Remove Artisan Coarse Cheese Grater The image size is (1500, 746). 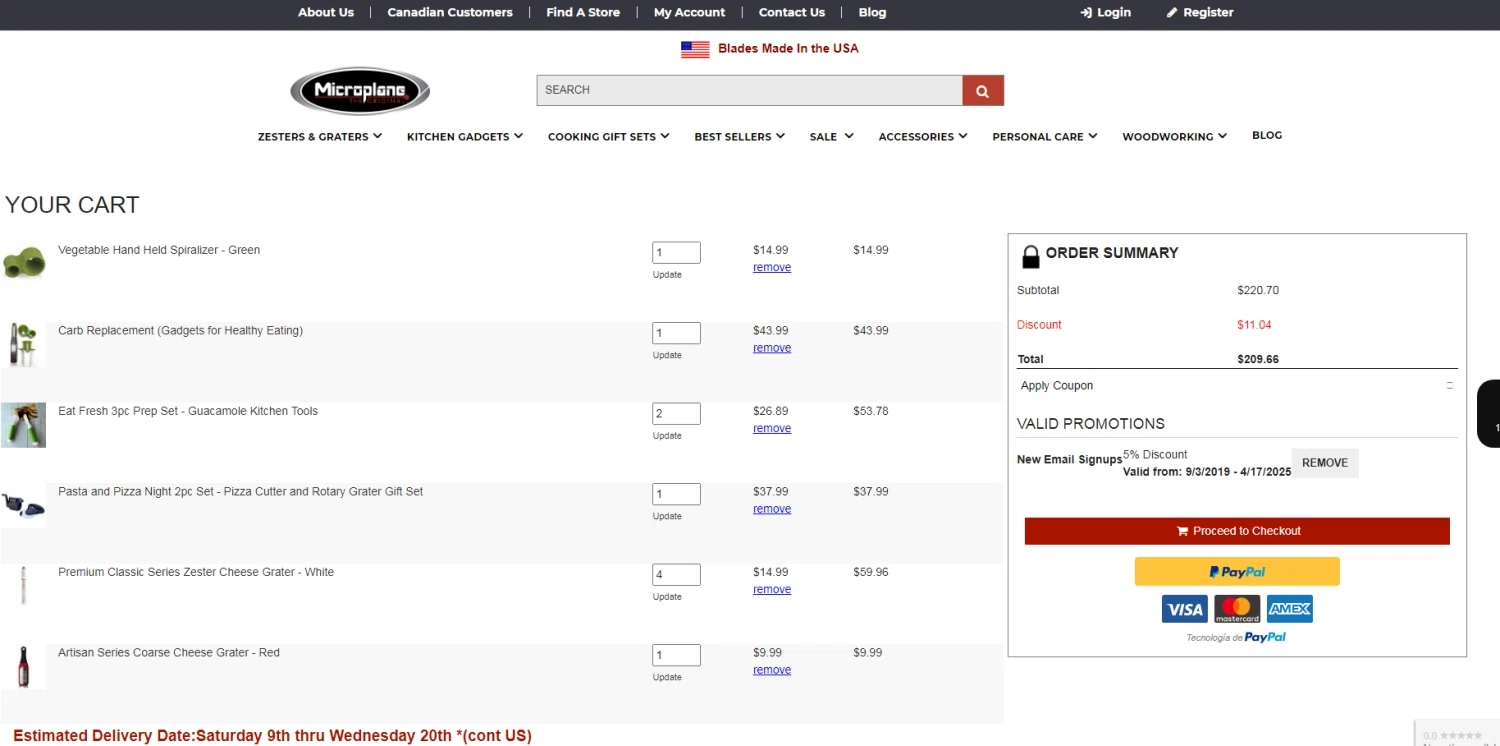(x=772, y=670)
